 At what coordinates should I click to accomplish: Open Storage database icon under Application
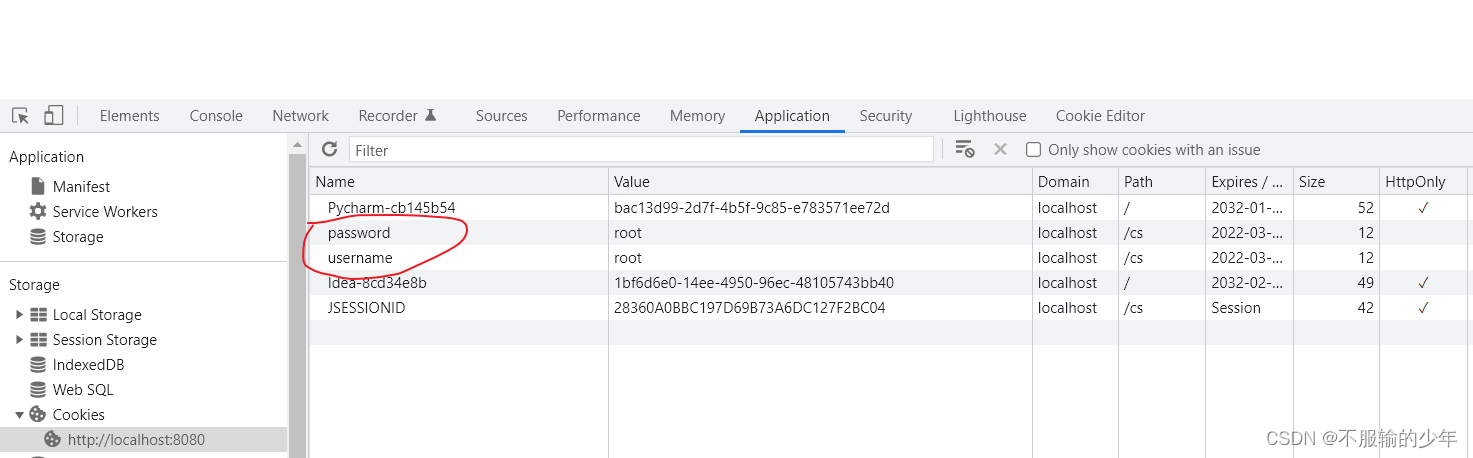coord(77,237)
